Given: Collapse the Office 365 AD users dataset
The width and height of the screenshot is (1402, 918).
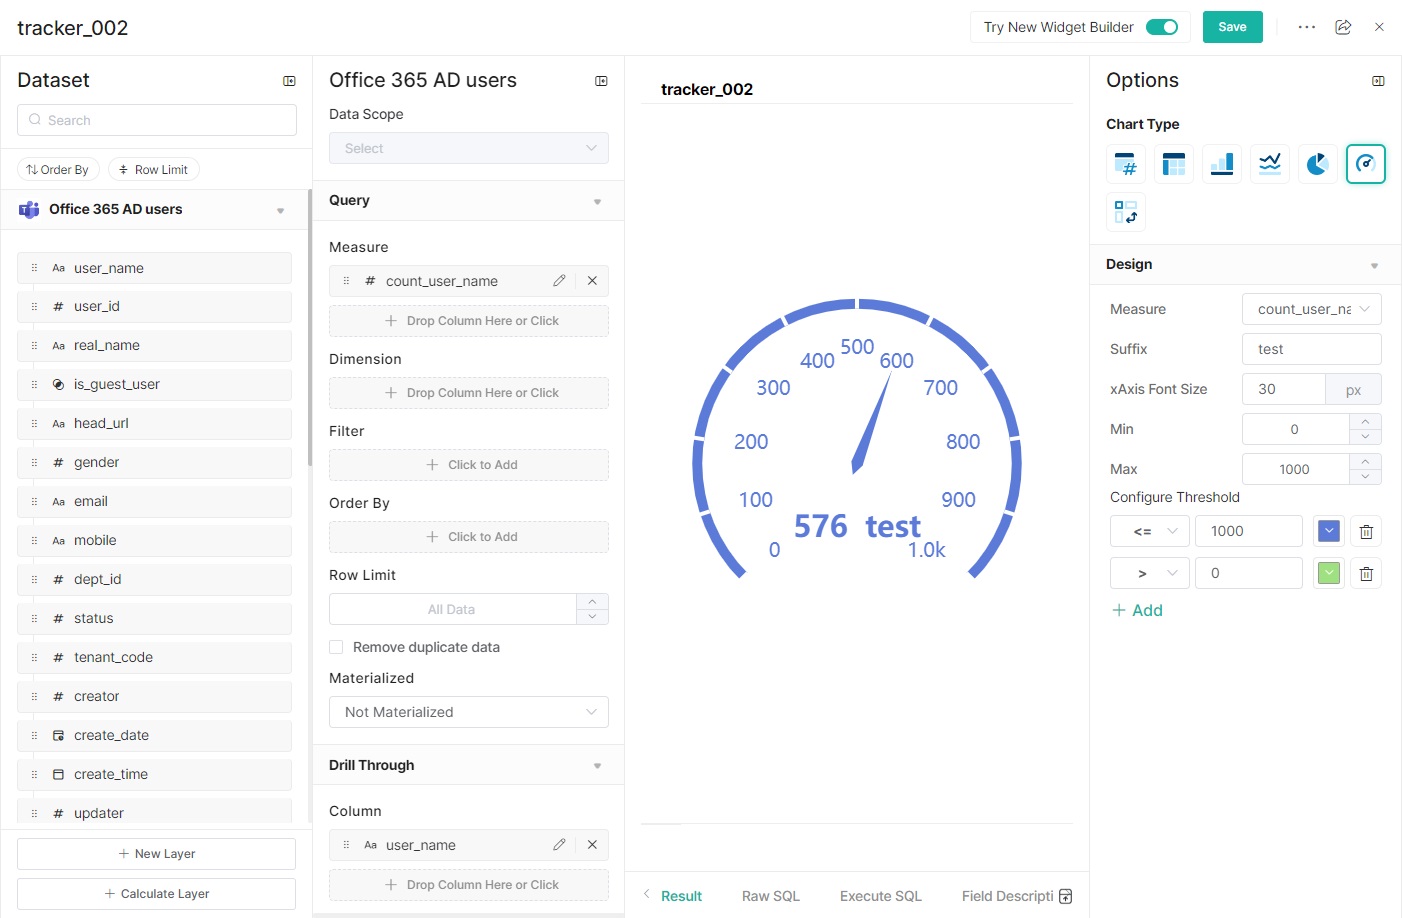Looking at the screenshot, I should point(280,210).
